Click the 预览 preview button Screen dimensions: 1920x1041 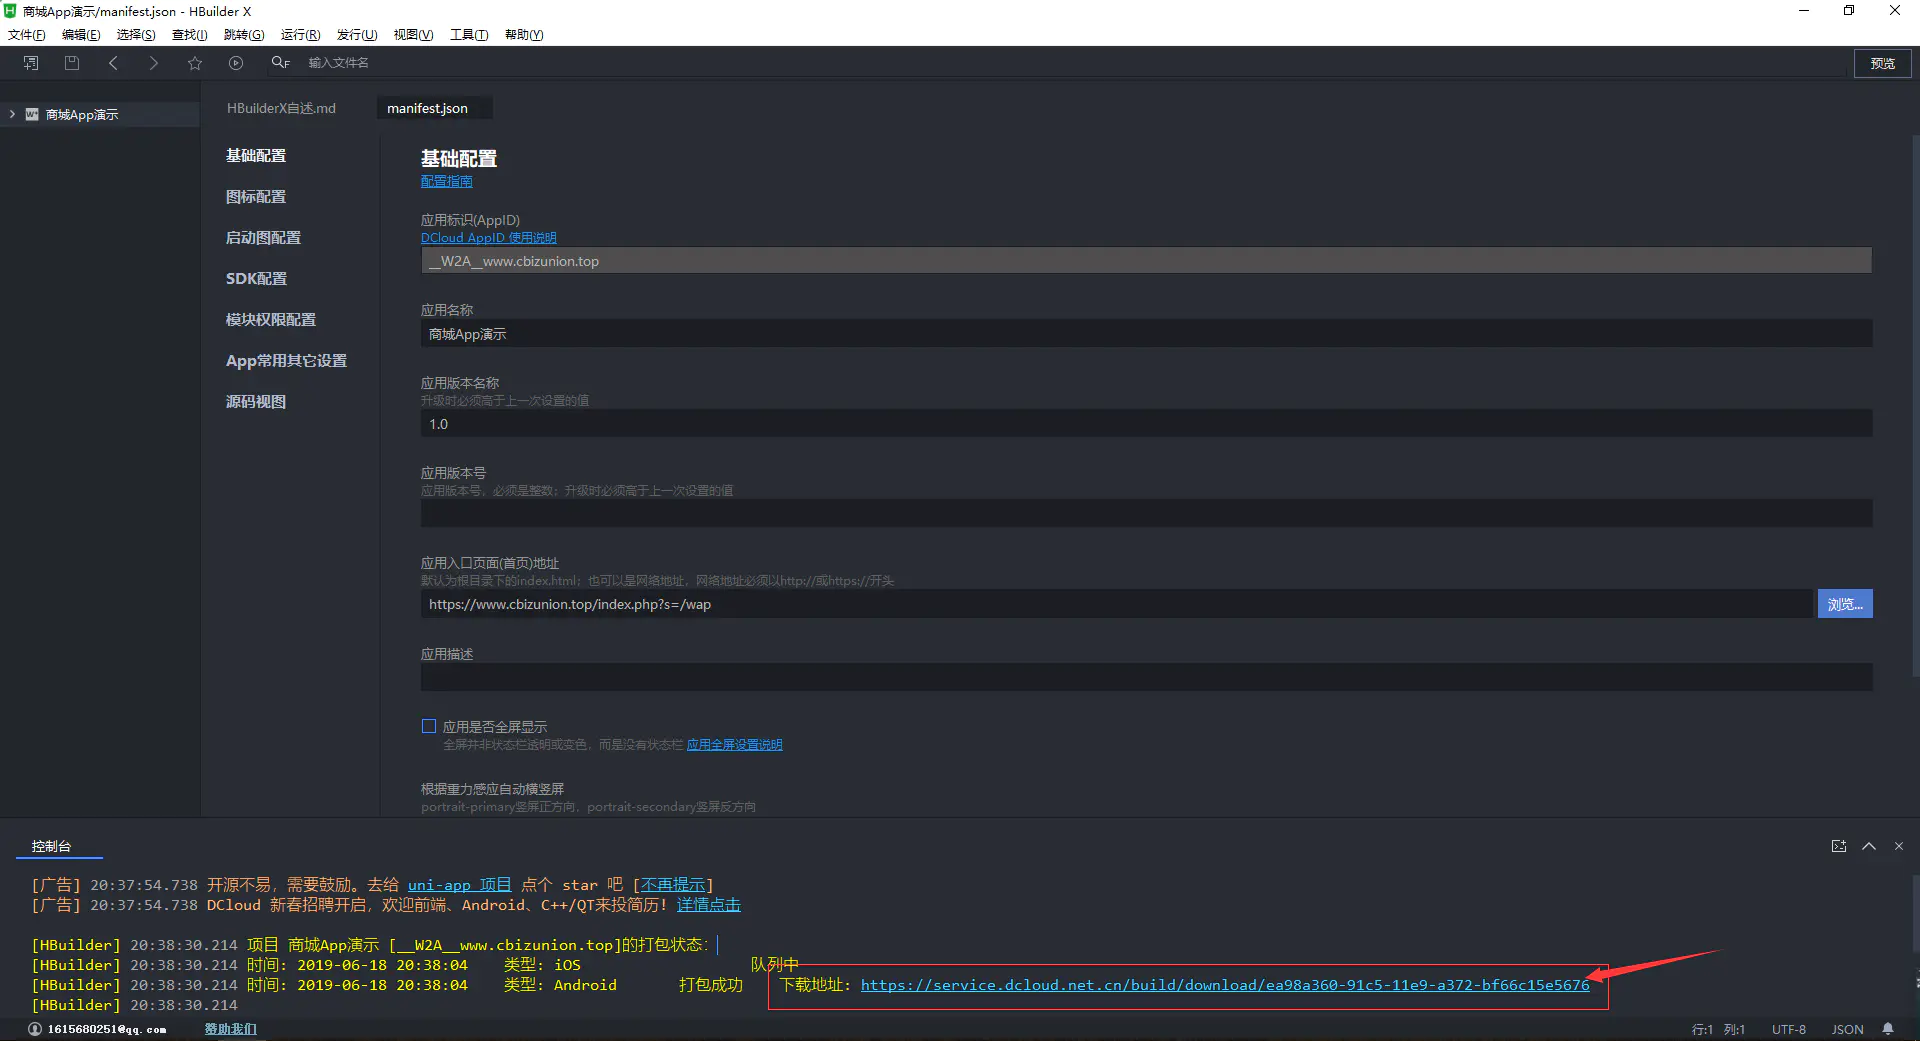coord(1883,63)
